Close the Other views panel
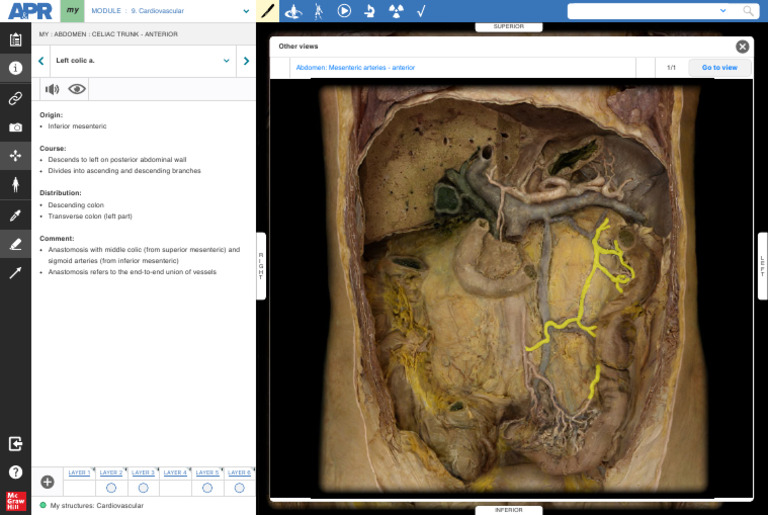768x515 pixels. click(x=742, y=47)
